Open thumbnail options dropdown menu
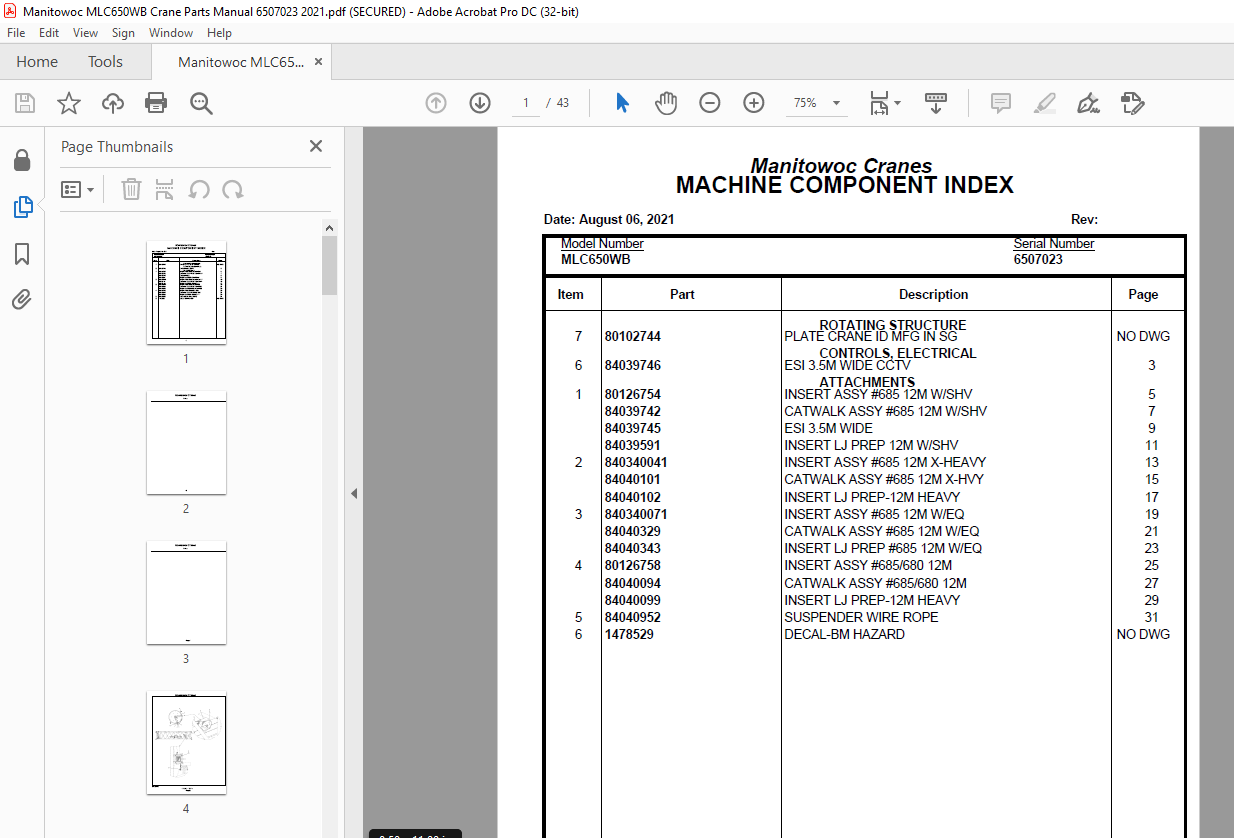The image size is (1234, 838). 78,189
